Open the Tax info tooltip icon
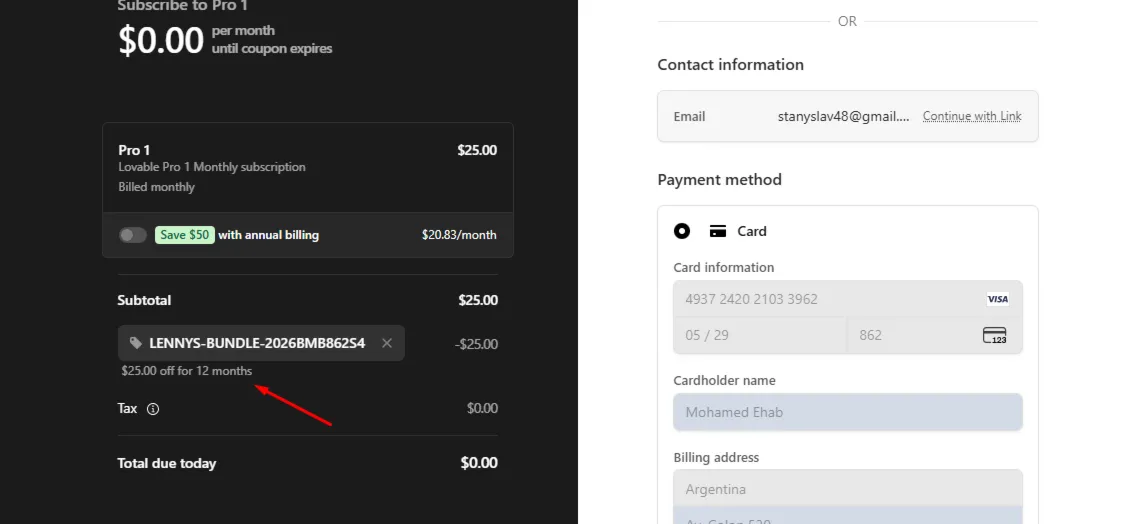 pos(153,409)
